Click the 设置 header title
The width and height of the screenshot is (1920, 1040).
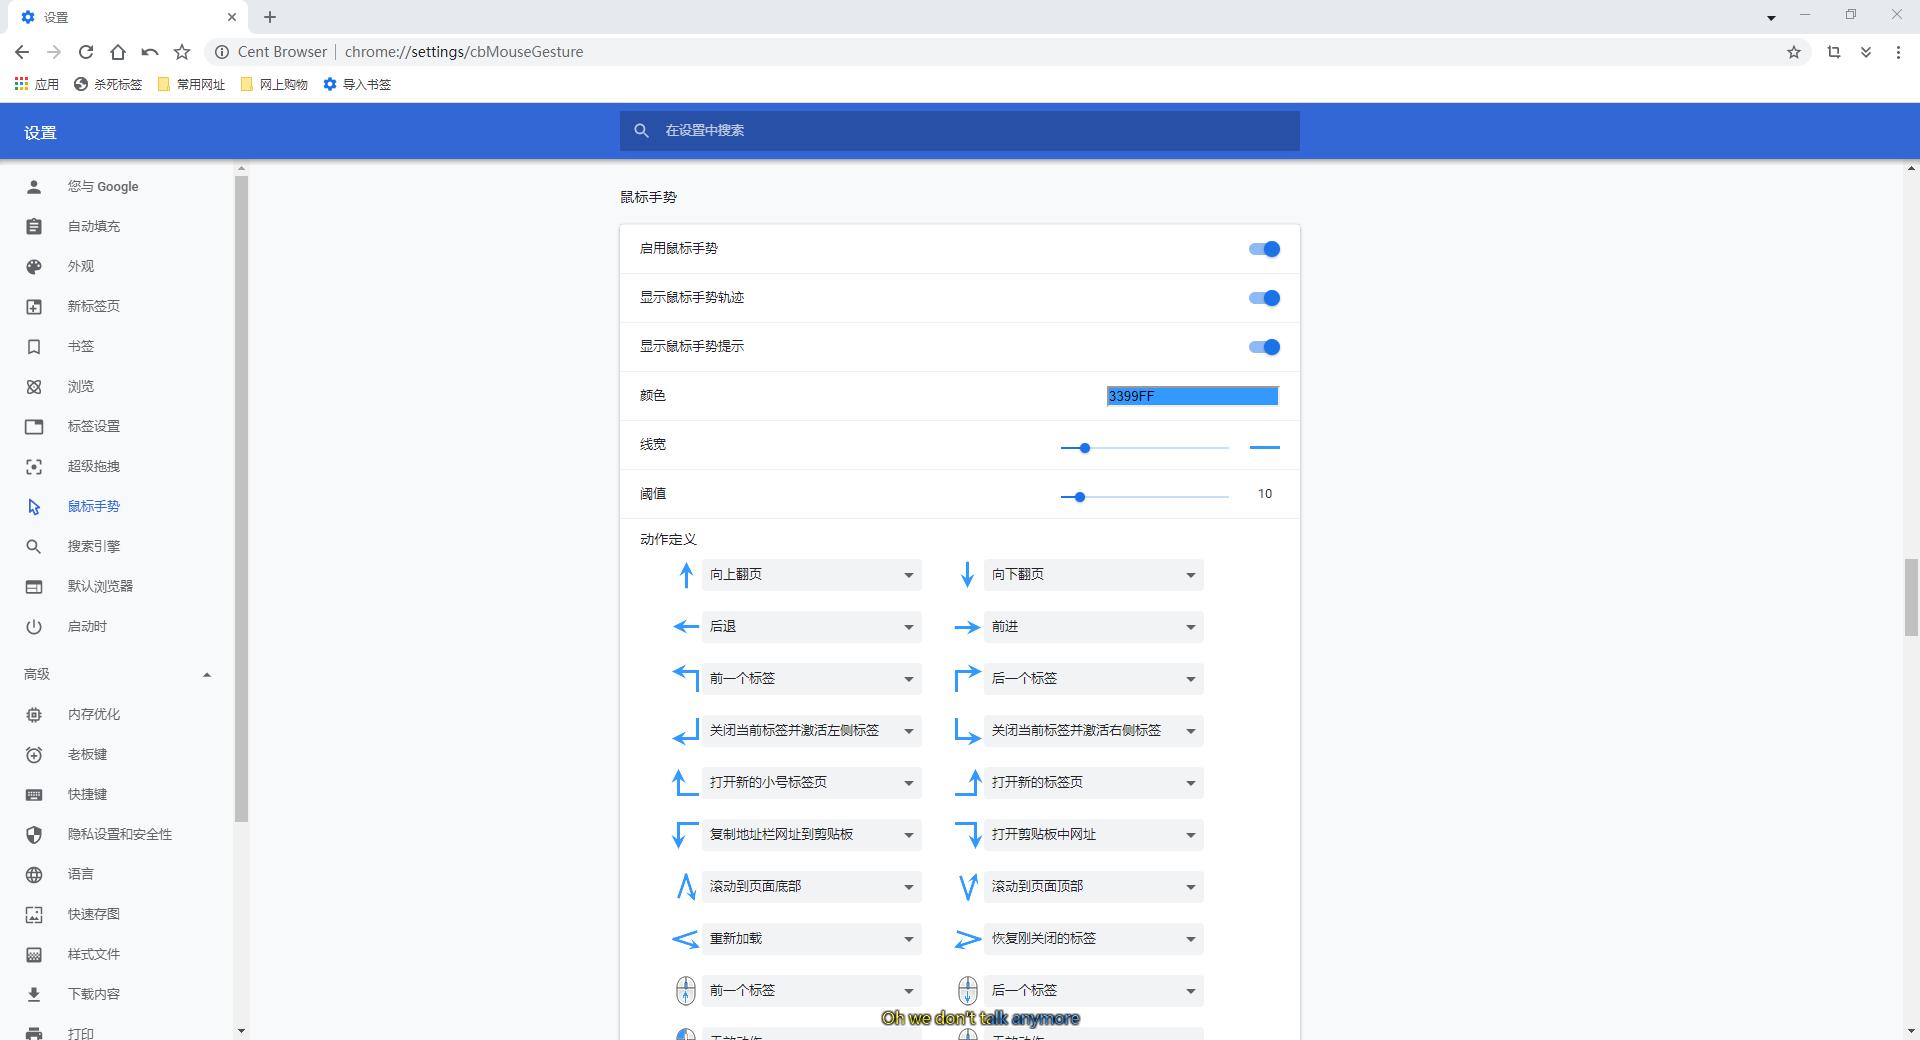coord(40,133)
